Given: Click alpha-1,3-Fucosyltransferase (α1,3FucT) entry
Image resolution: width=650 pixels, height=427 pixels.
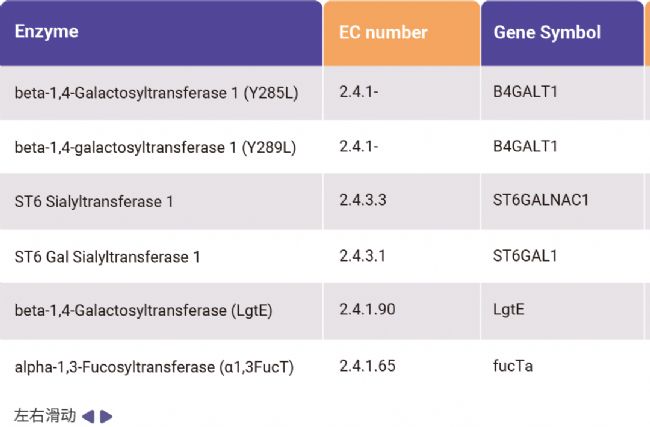Looking at the screenshot, I should 154,367.
